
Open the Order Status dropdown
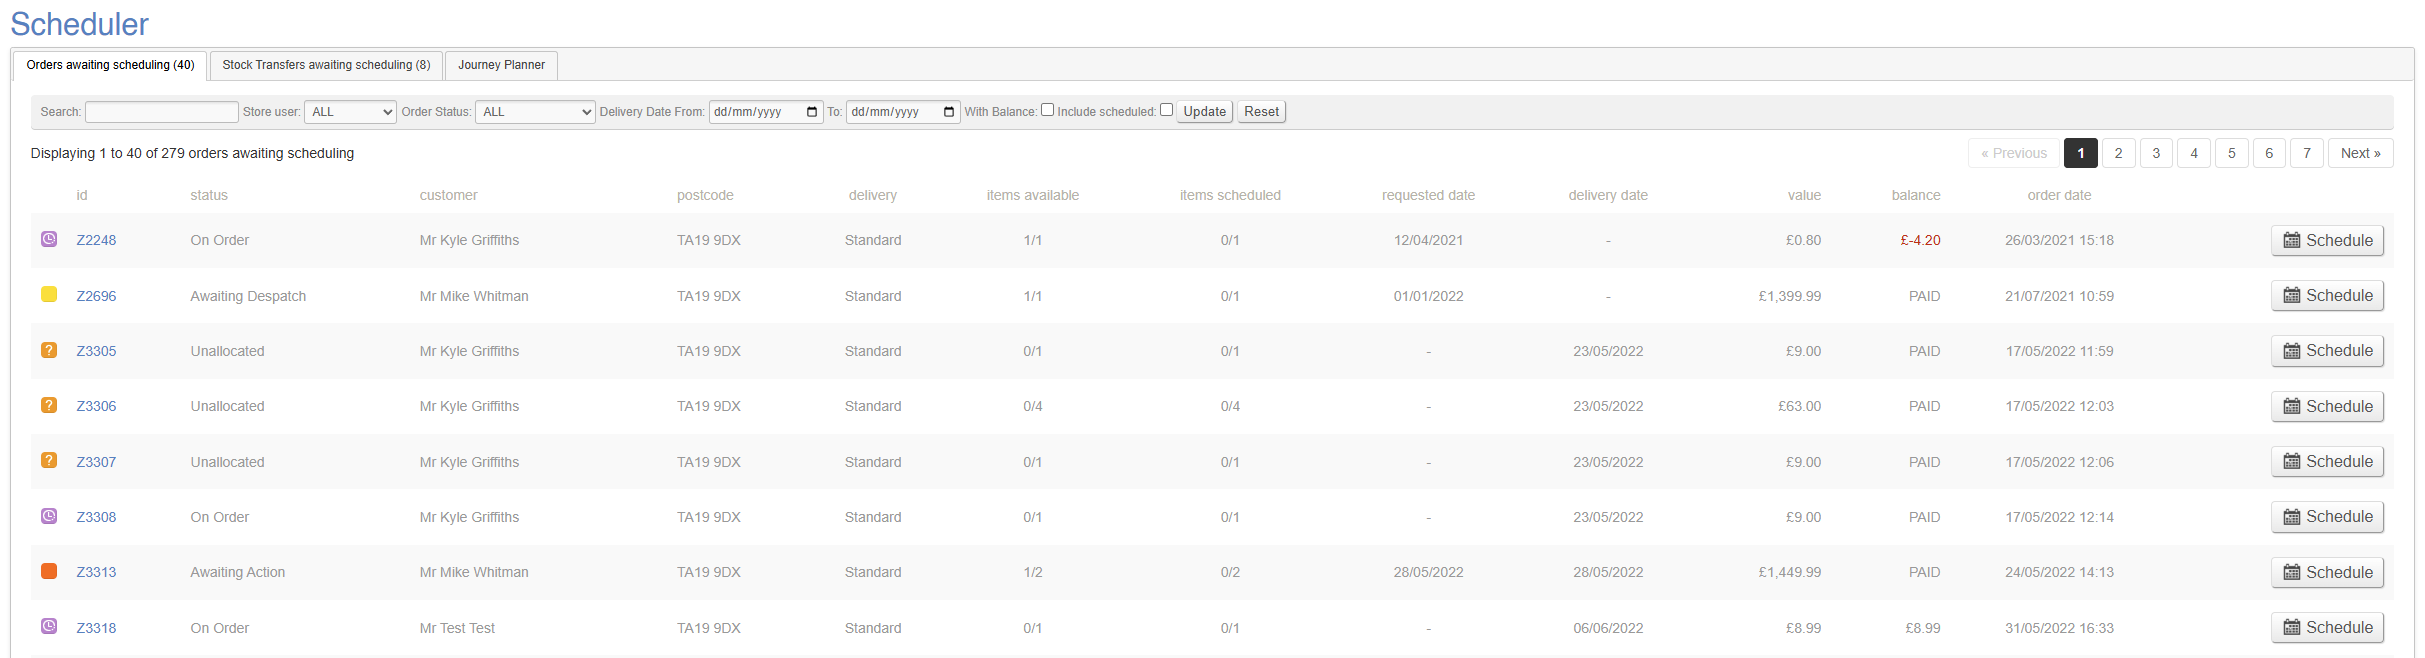[x=535, y=112]
